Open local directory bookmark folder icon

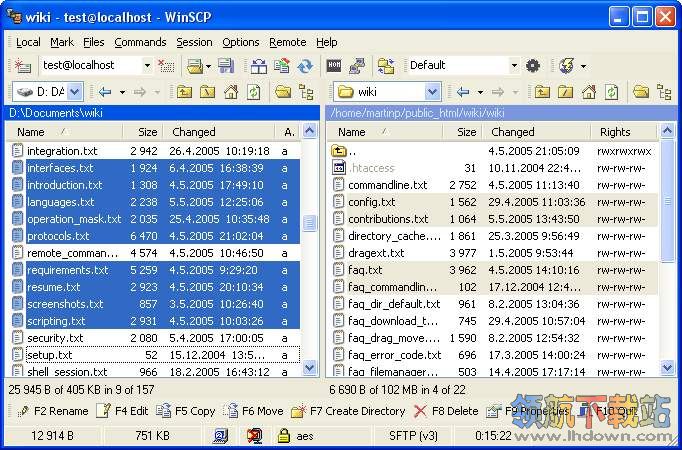(283, 92)
